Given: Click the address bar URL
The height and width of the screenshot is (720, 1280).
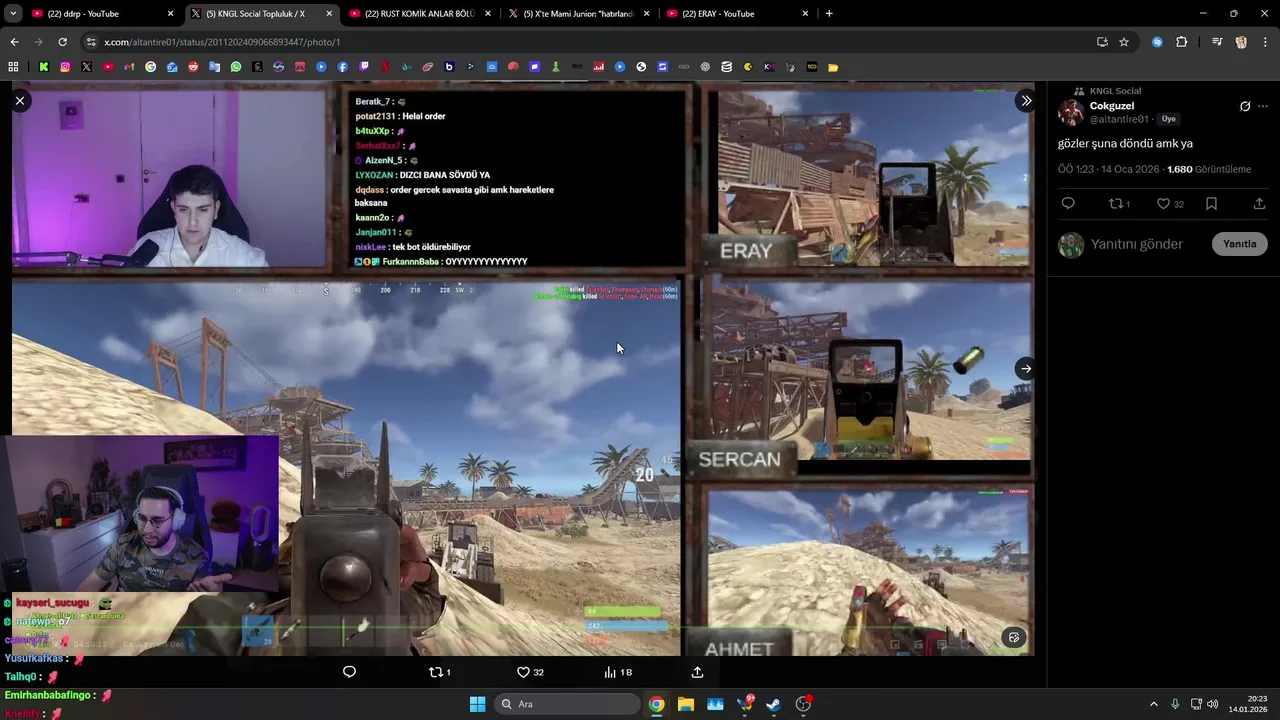Looking at the screenshot, I should tap(222, 42).
